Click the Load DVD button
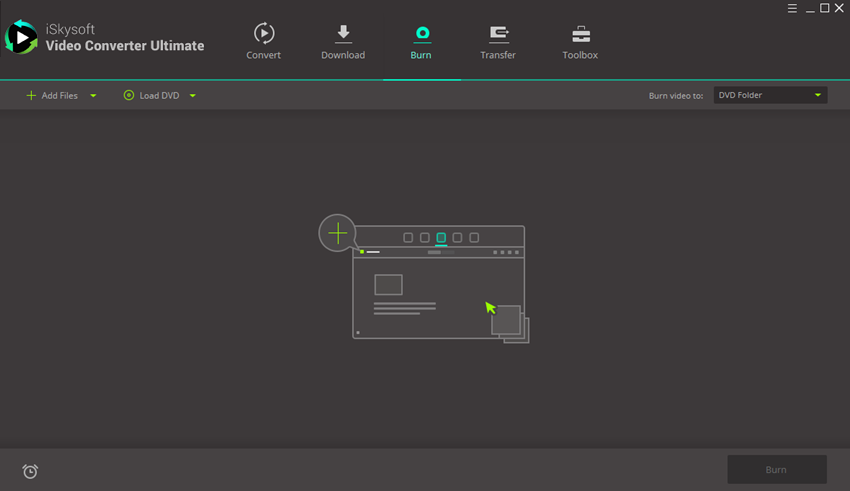 click(151, 96)
